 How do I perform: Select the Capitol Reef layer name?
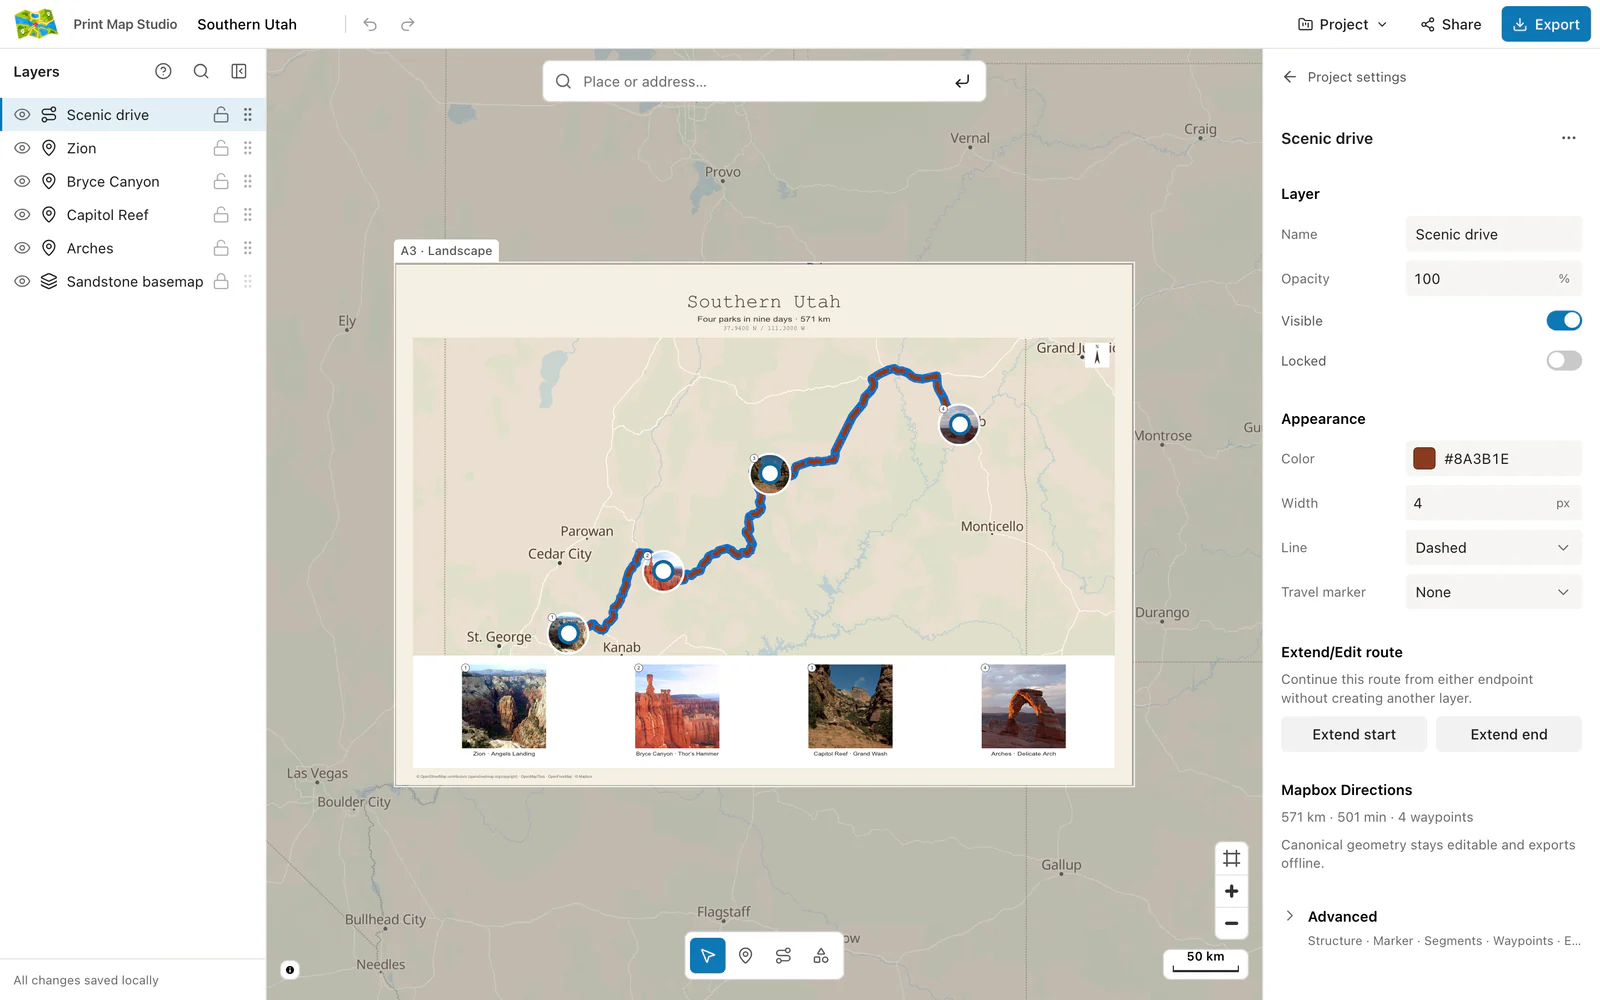tap(107, 215)
